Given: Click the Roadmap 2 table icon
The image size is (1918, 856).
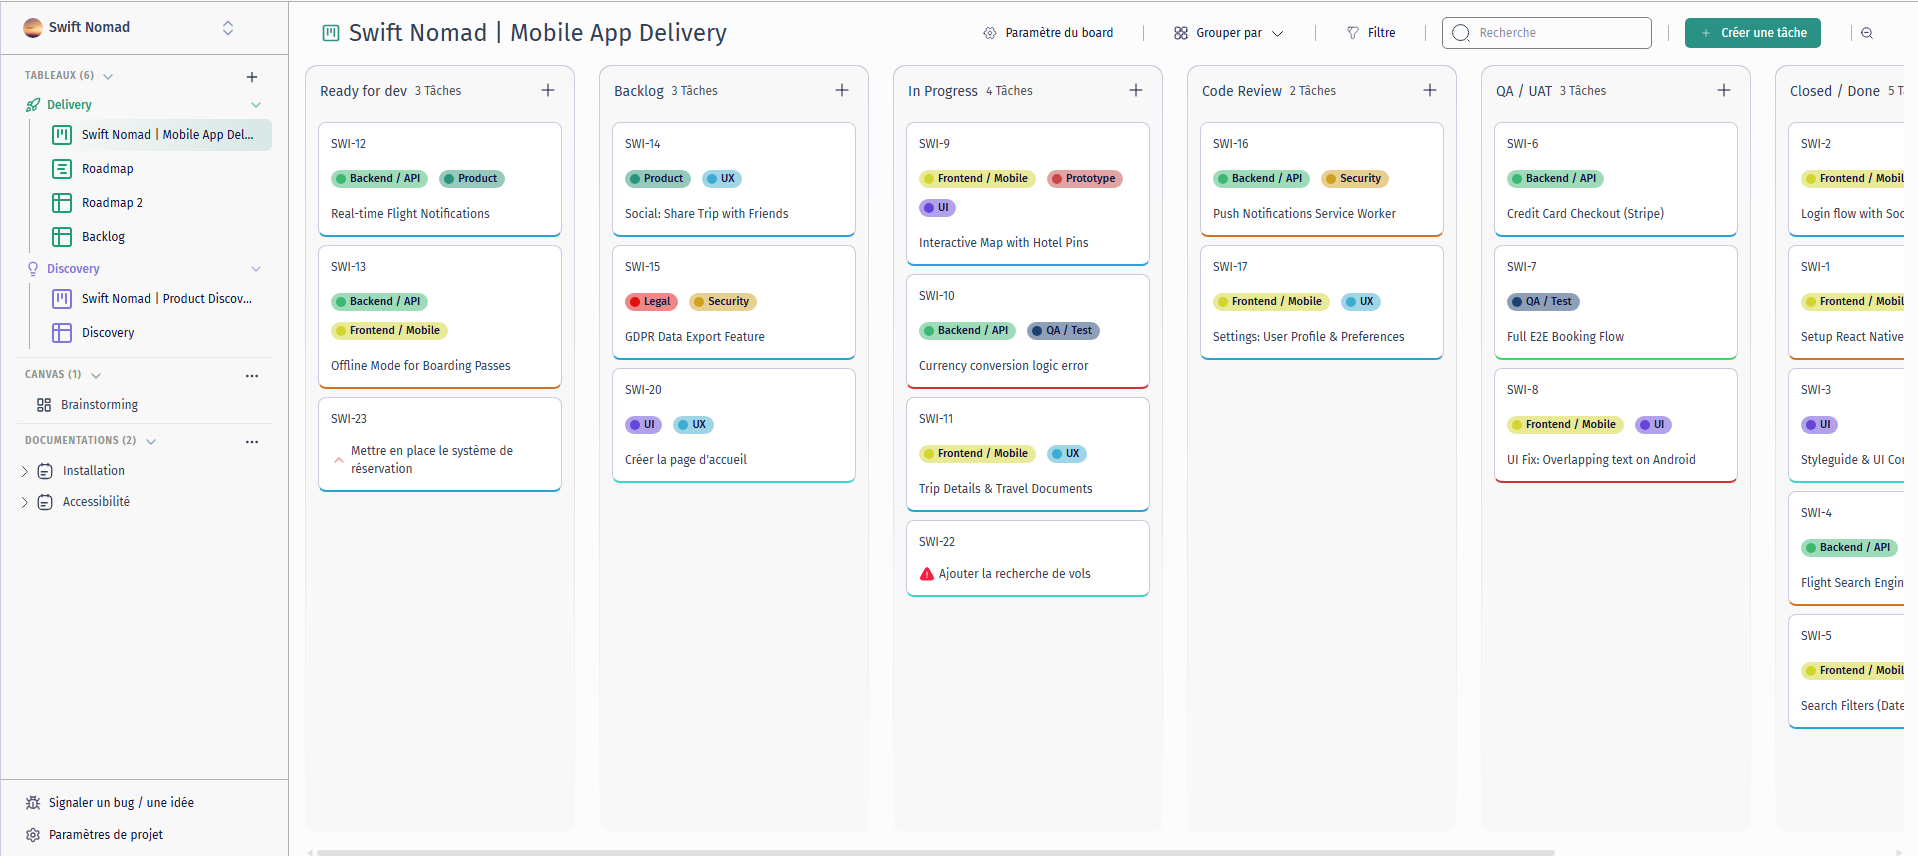Looking at the screenshot, I should (x=62, y=203).
